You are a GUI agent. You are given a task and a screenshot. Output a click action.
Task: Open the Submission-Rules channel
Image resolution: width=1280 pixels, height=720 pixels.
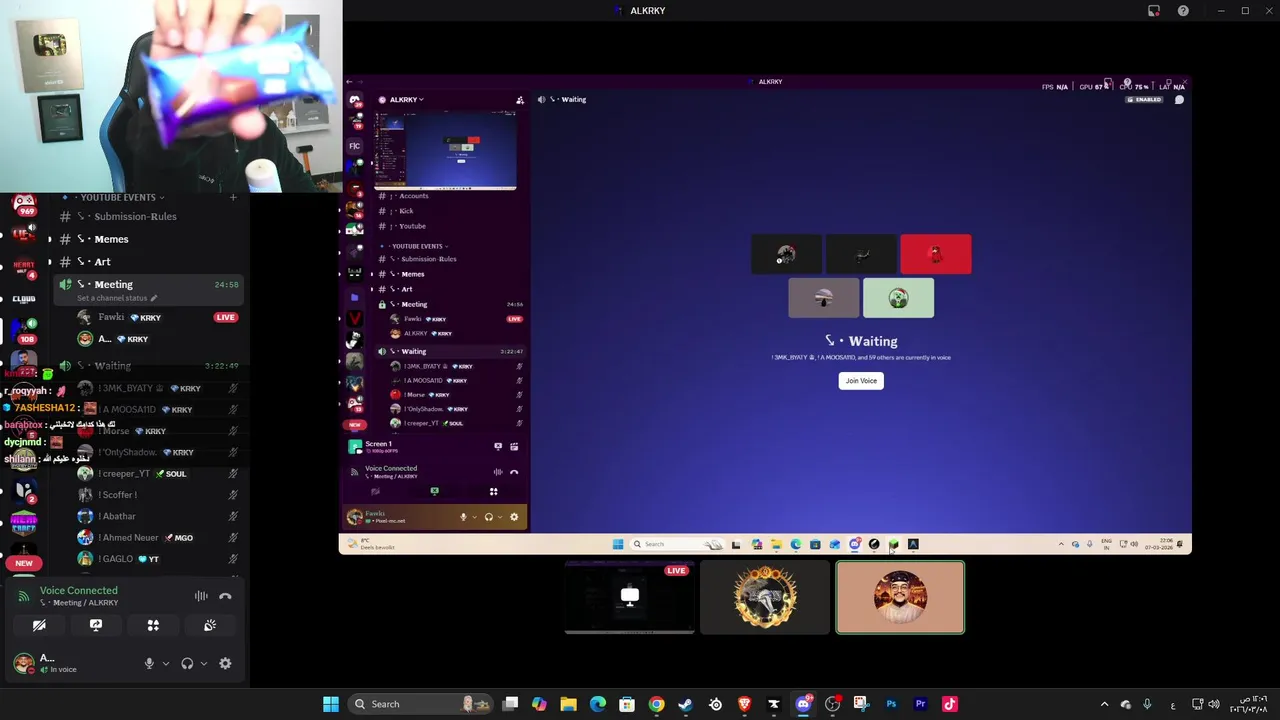[x=148, y=216]
